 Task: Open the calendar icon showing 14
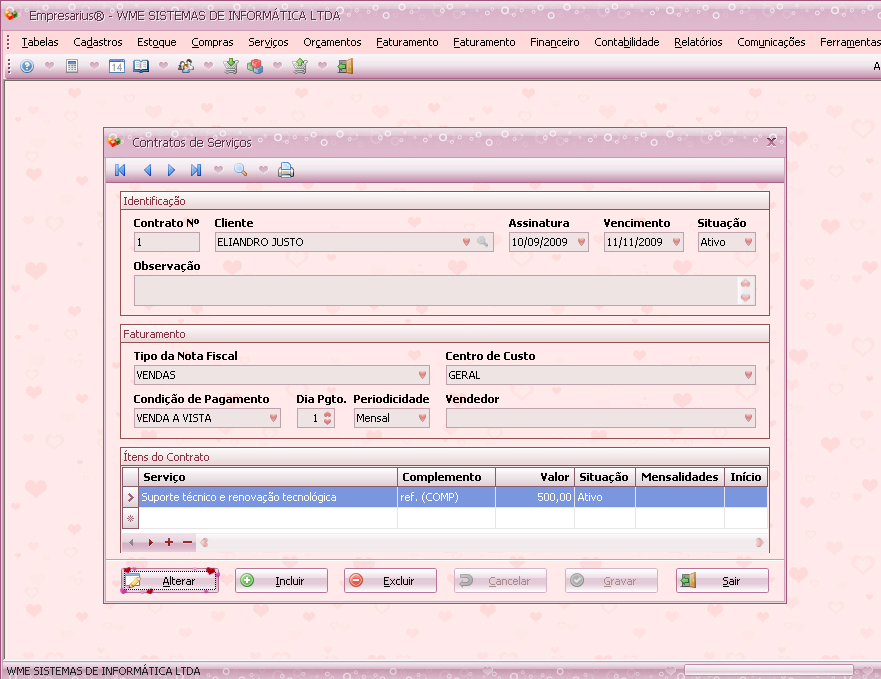(x=116, y=66)
